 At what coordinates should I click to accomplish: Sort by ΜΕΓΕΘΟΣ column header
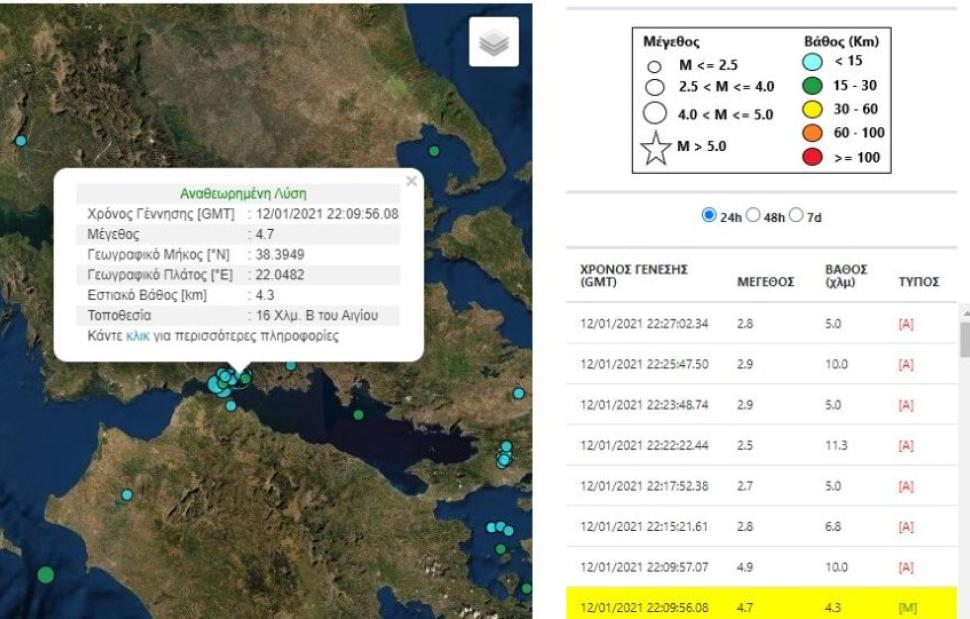tap(764, 283)
